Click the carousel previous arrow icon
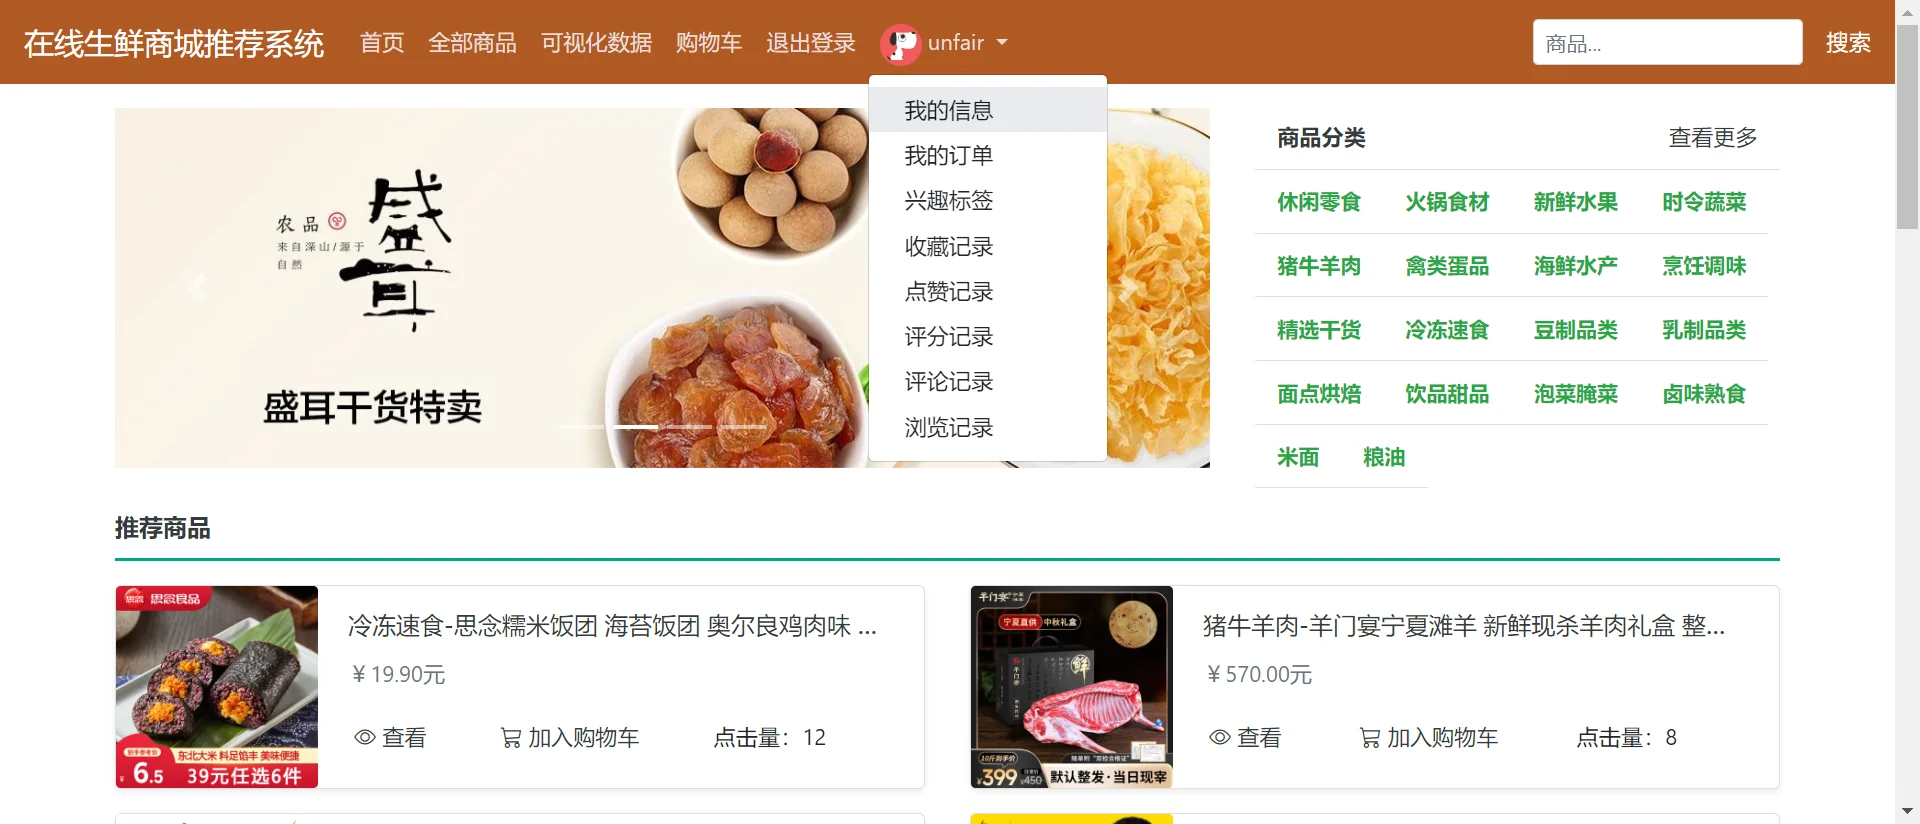Screen dimensions: 1920x824 coord(197,288)
